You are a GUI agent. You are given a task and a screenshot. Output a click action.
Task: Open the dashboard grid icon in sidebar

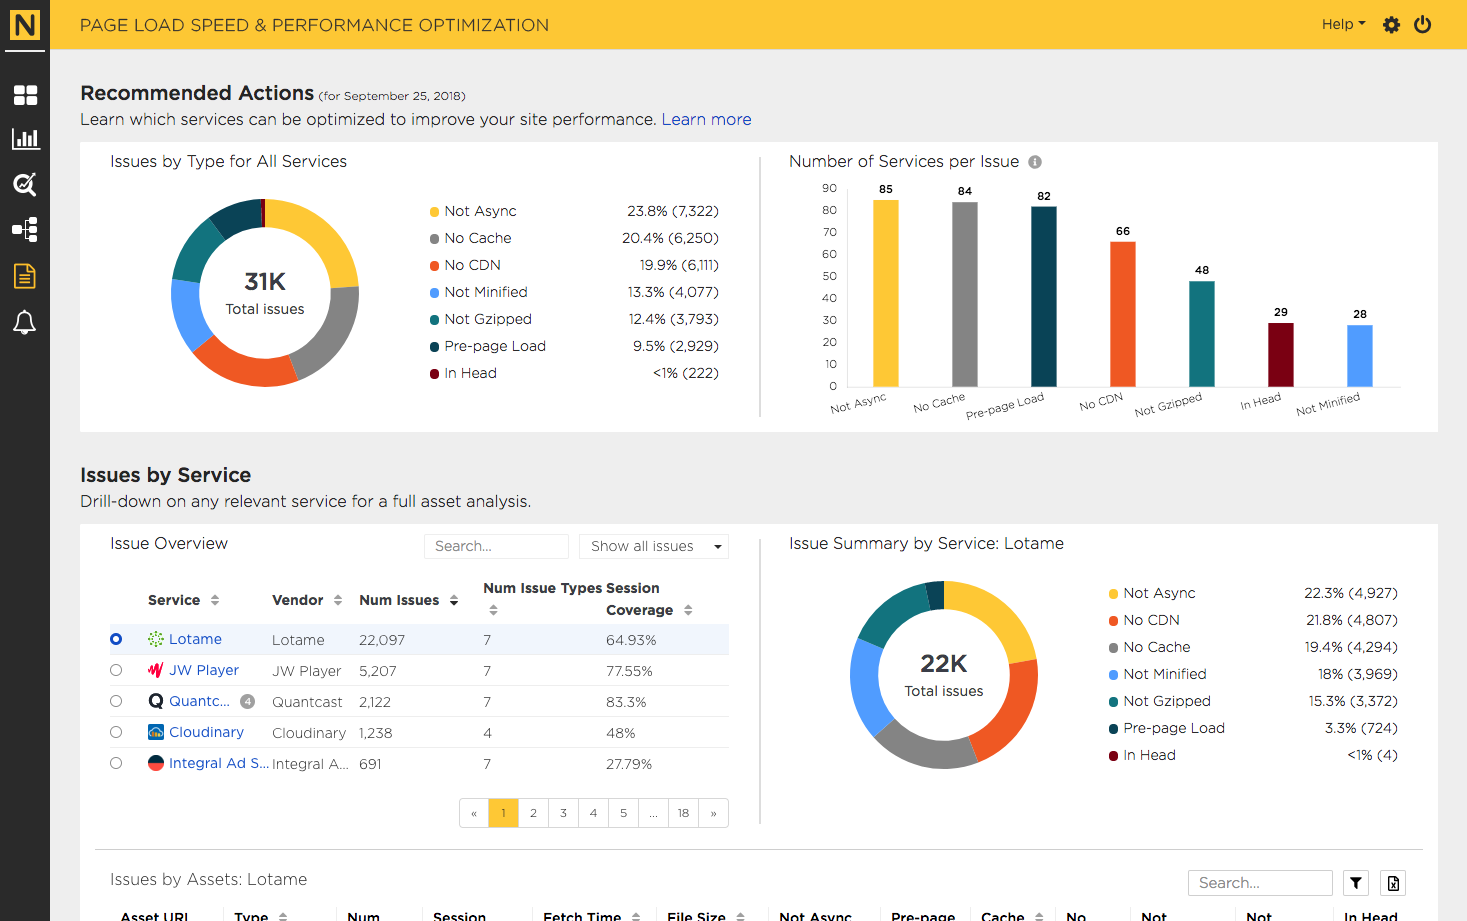25,95
